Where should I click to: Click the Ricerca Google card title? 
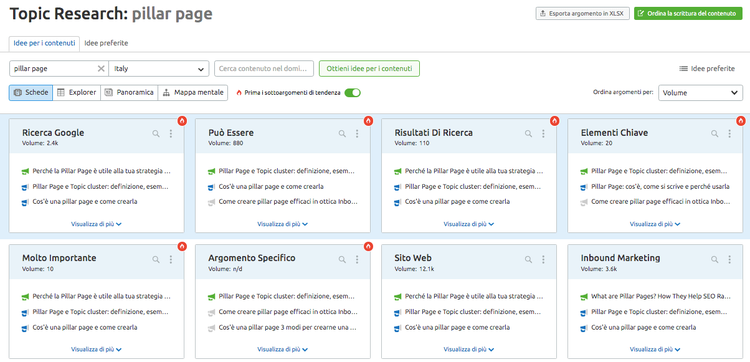53,133
